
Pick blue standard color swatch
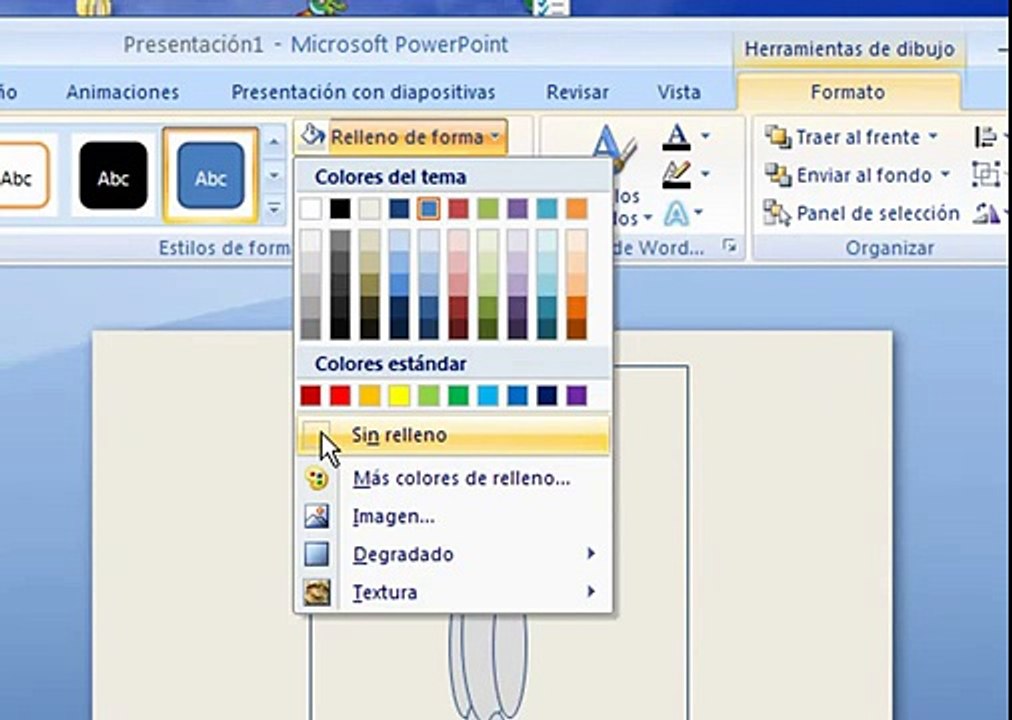point(518,395)
